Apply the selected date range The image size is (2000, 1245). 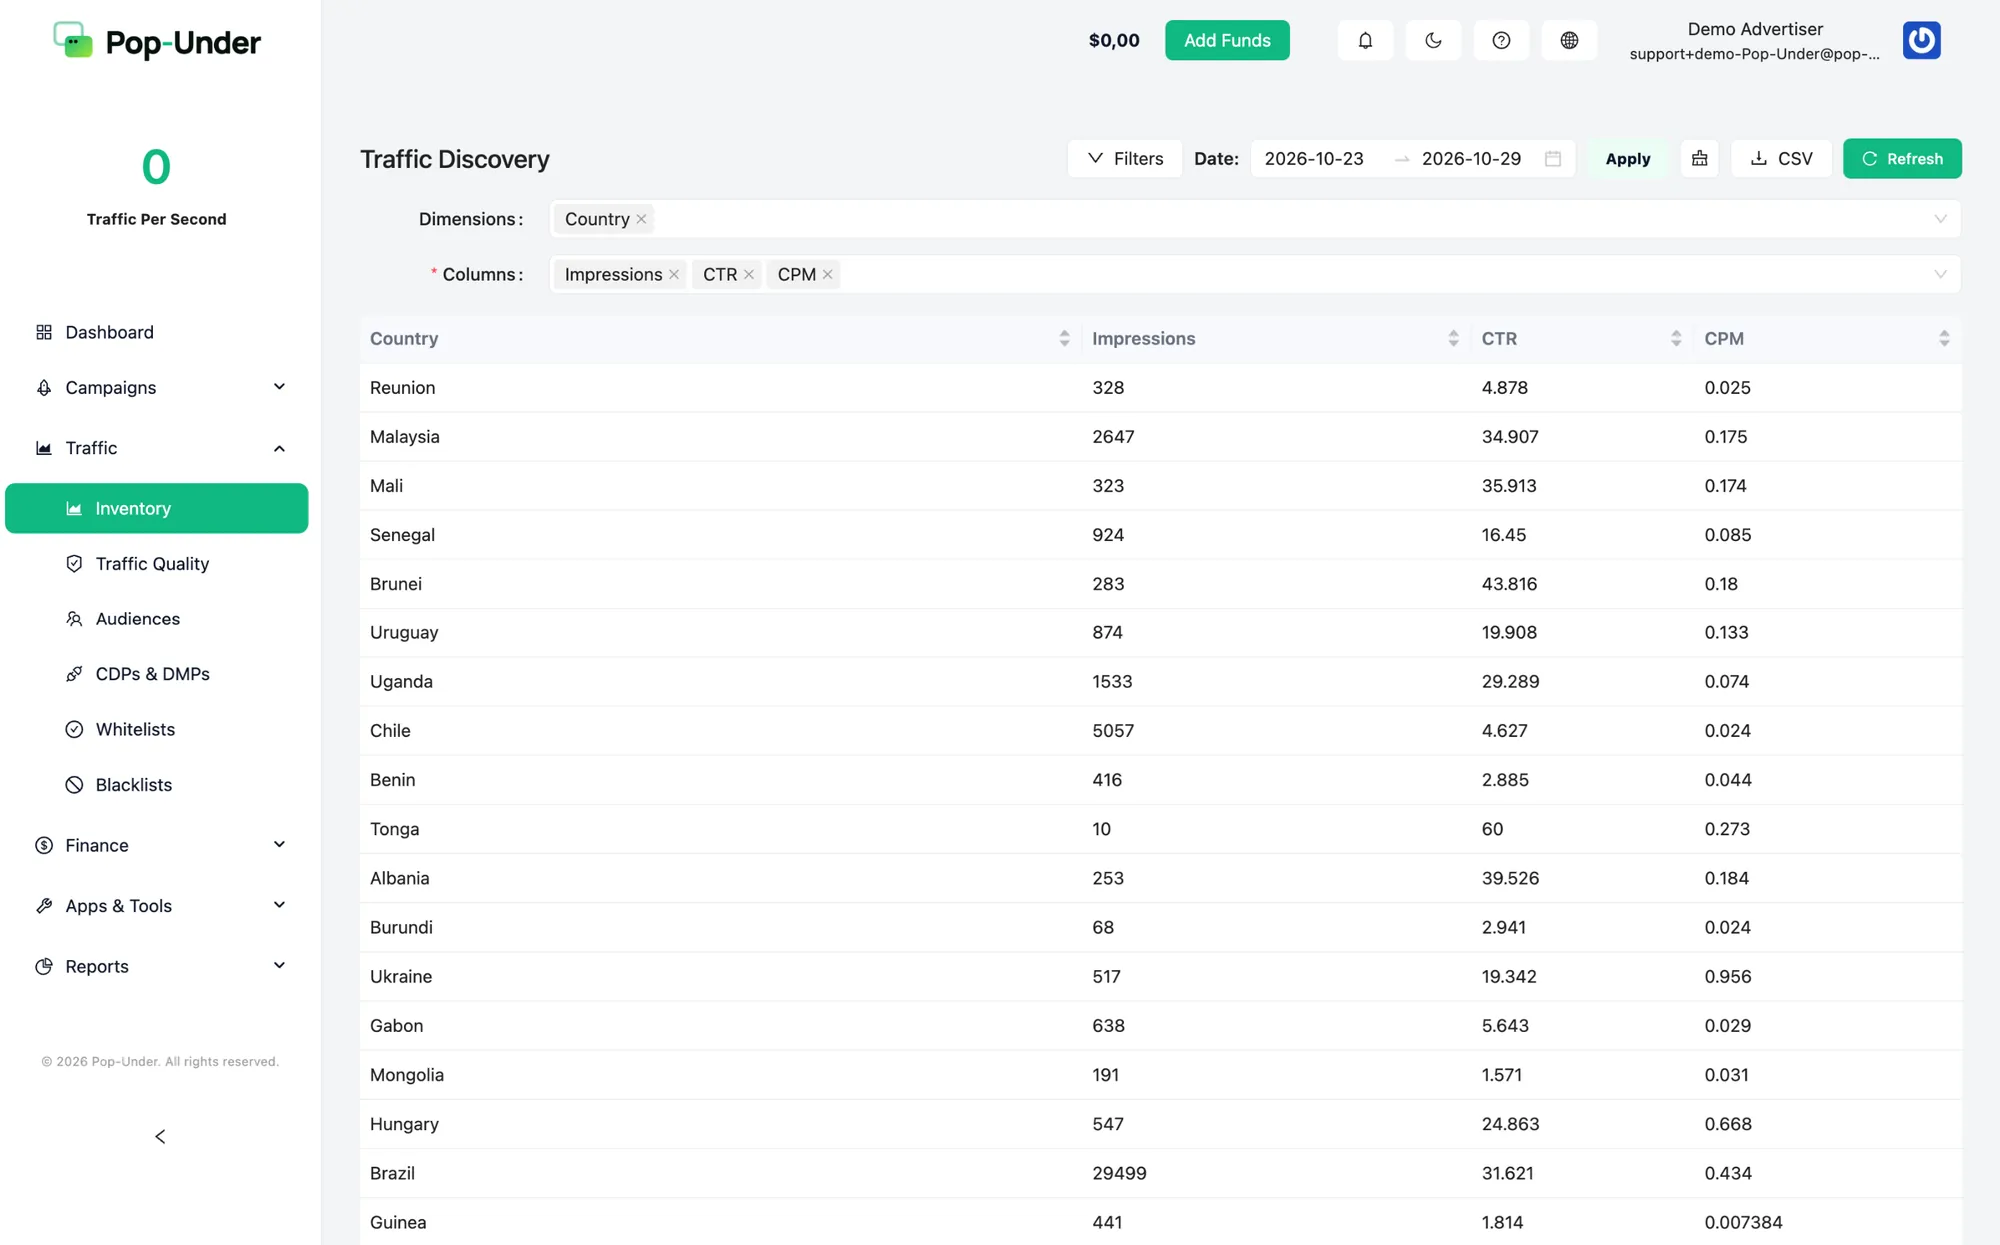(x=1627, y=159)
